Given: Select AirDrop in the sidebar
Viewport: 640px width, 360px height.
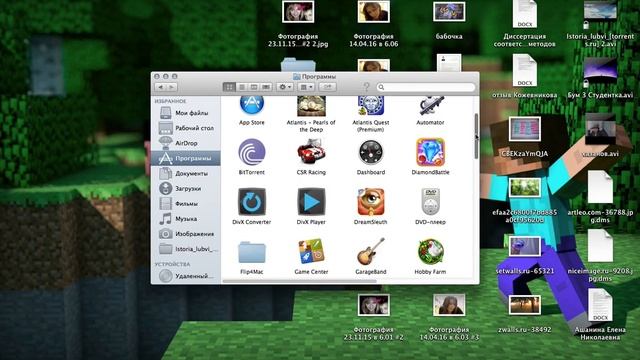Looking at the screenshot, I should pos(186,143).
